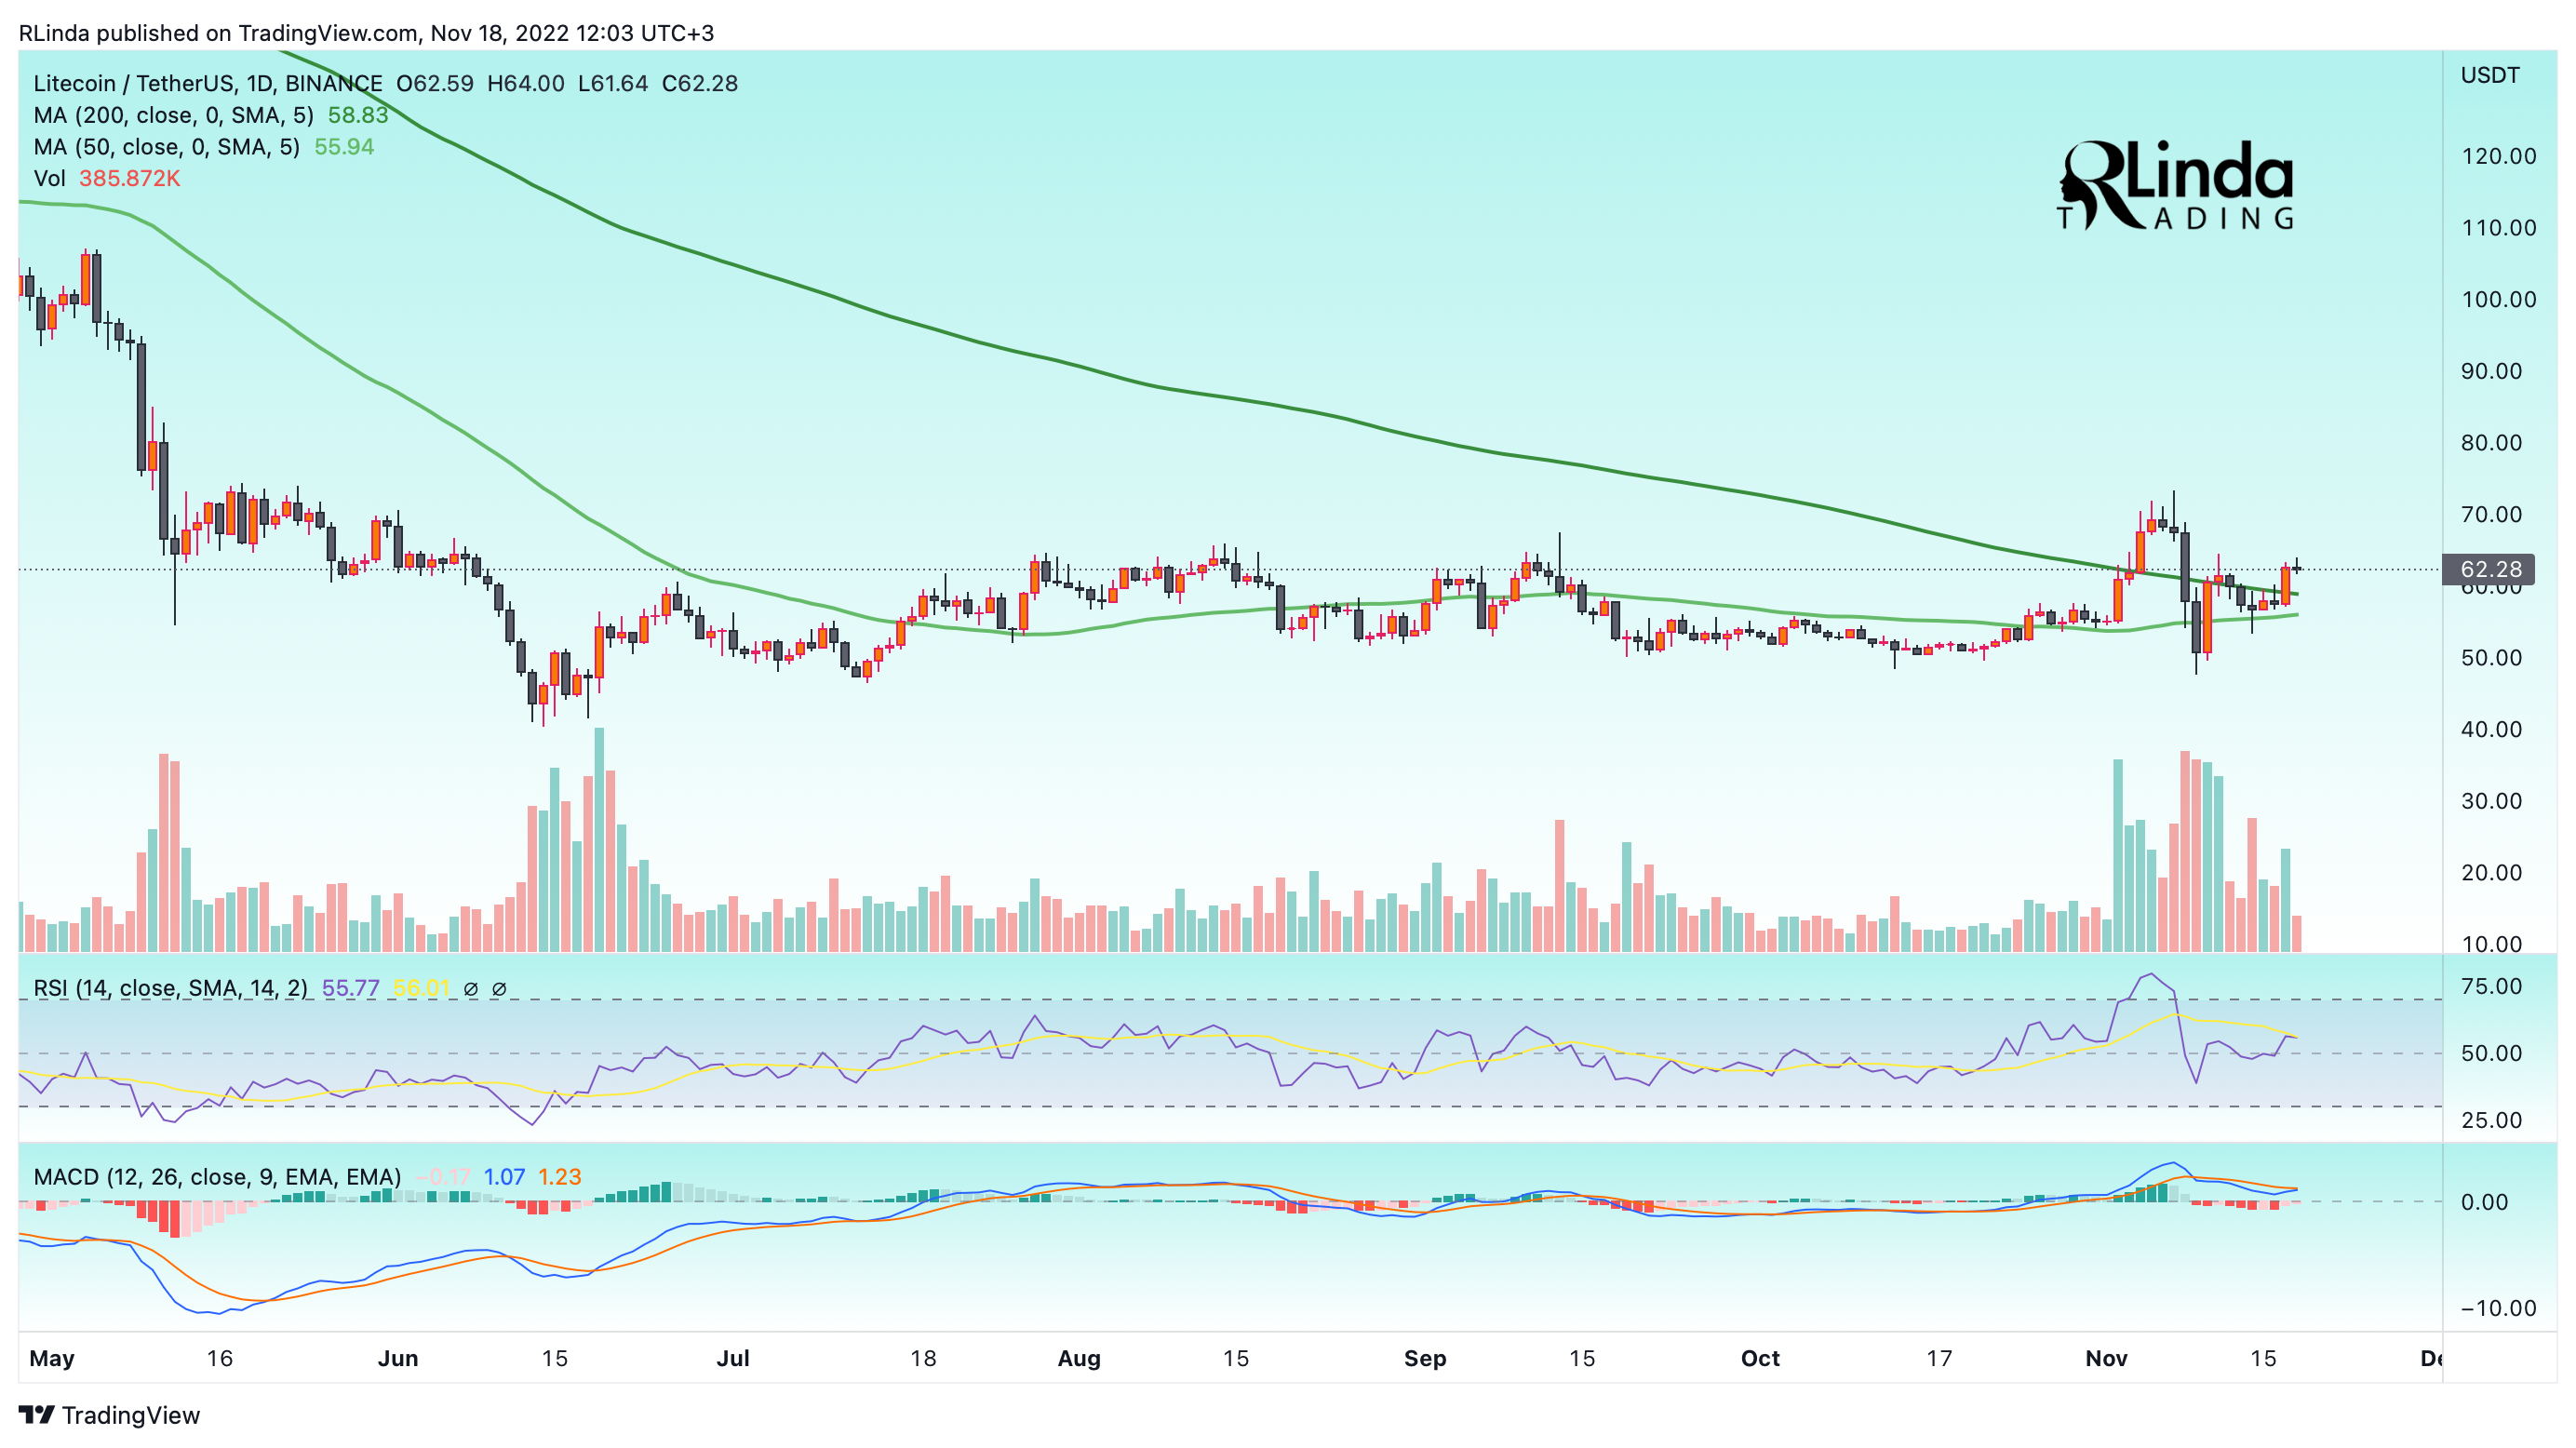Click the RSI value 55.77
This screenshot has height=1448, width=2576.
[x=351, y=989]
